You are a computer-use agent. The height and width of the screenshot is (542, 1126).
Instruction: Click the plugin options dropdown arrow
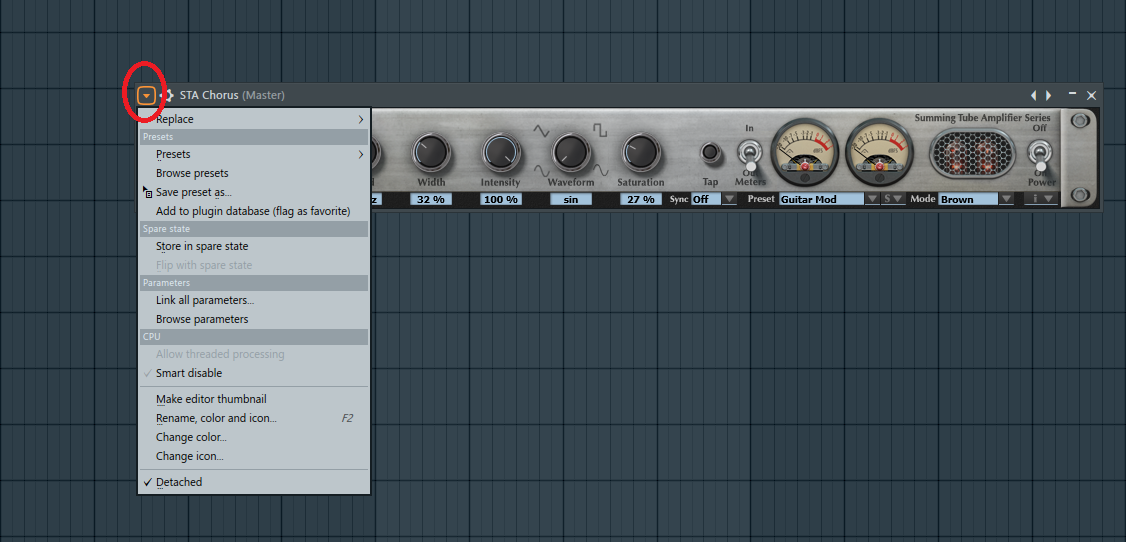(146, 95)
